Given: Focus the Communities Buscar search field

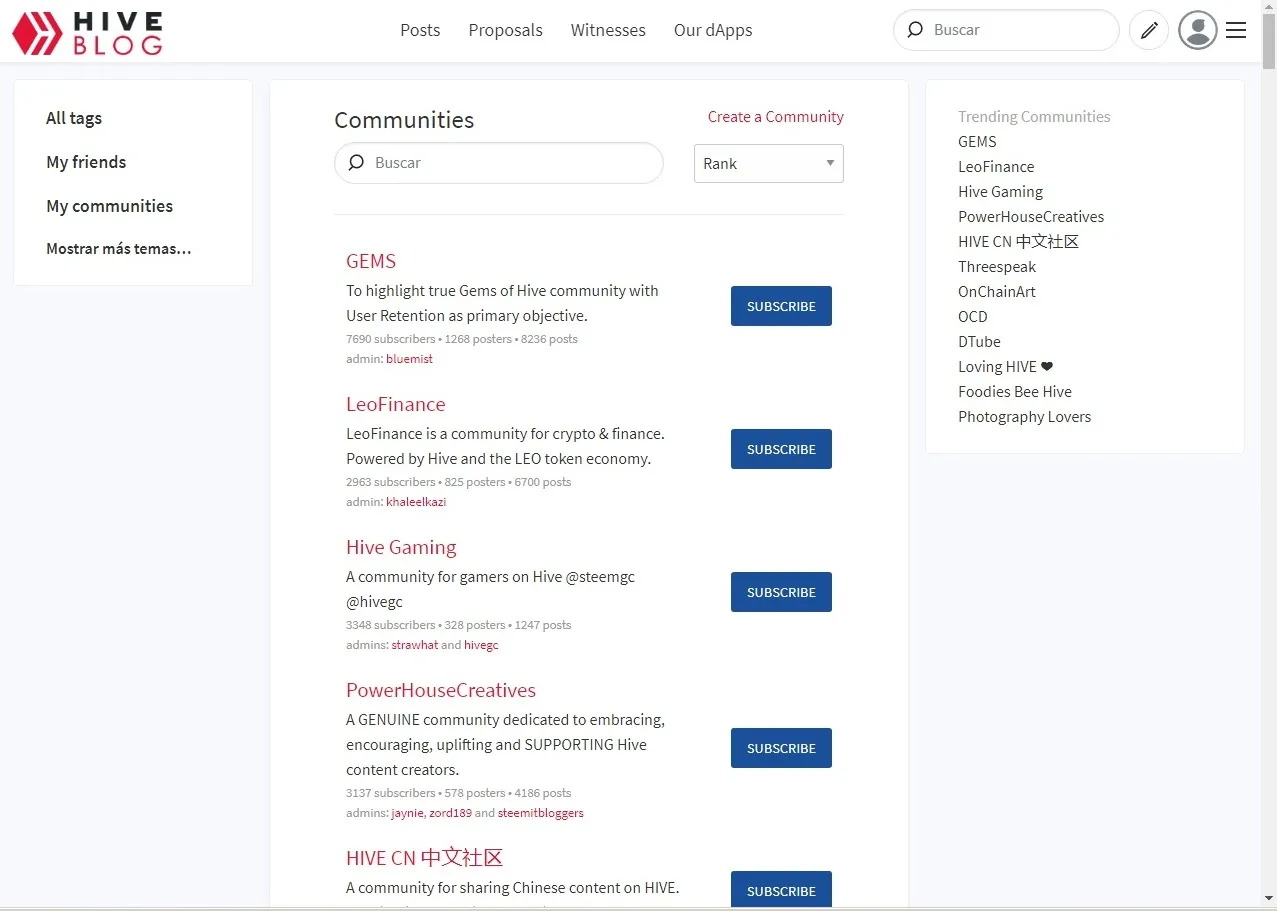Looking at the screenshot, I should click(x=499, y=163).
